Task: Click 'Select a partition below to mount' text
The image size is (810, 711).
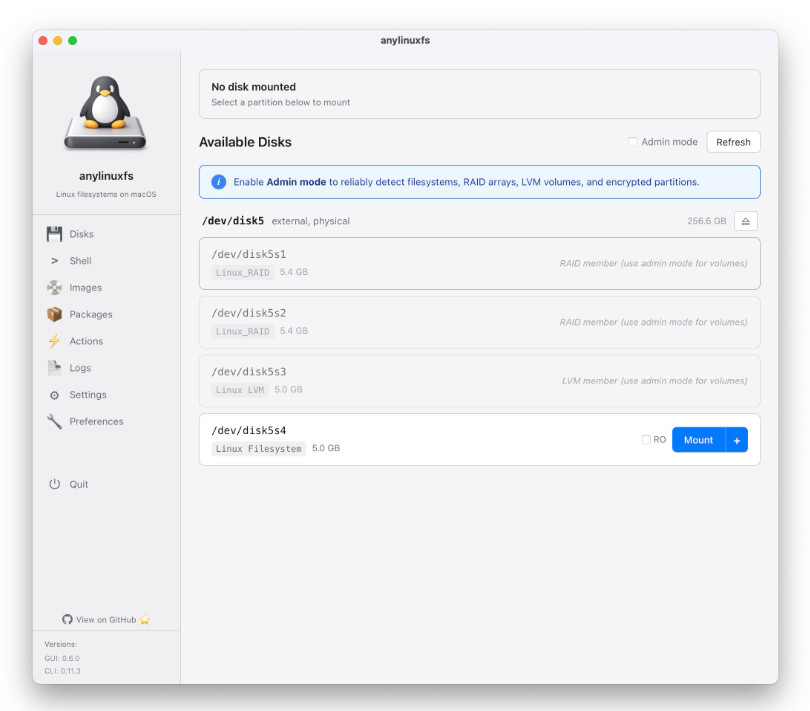Action: [281, 102]
